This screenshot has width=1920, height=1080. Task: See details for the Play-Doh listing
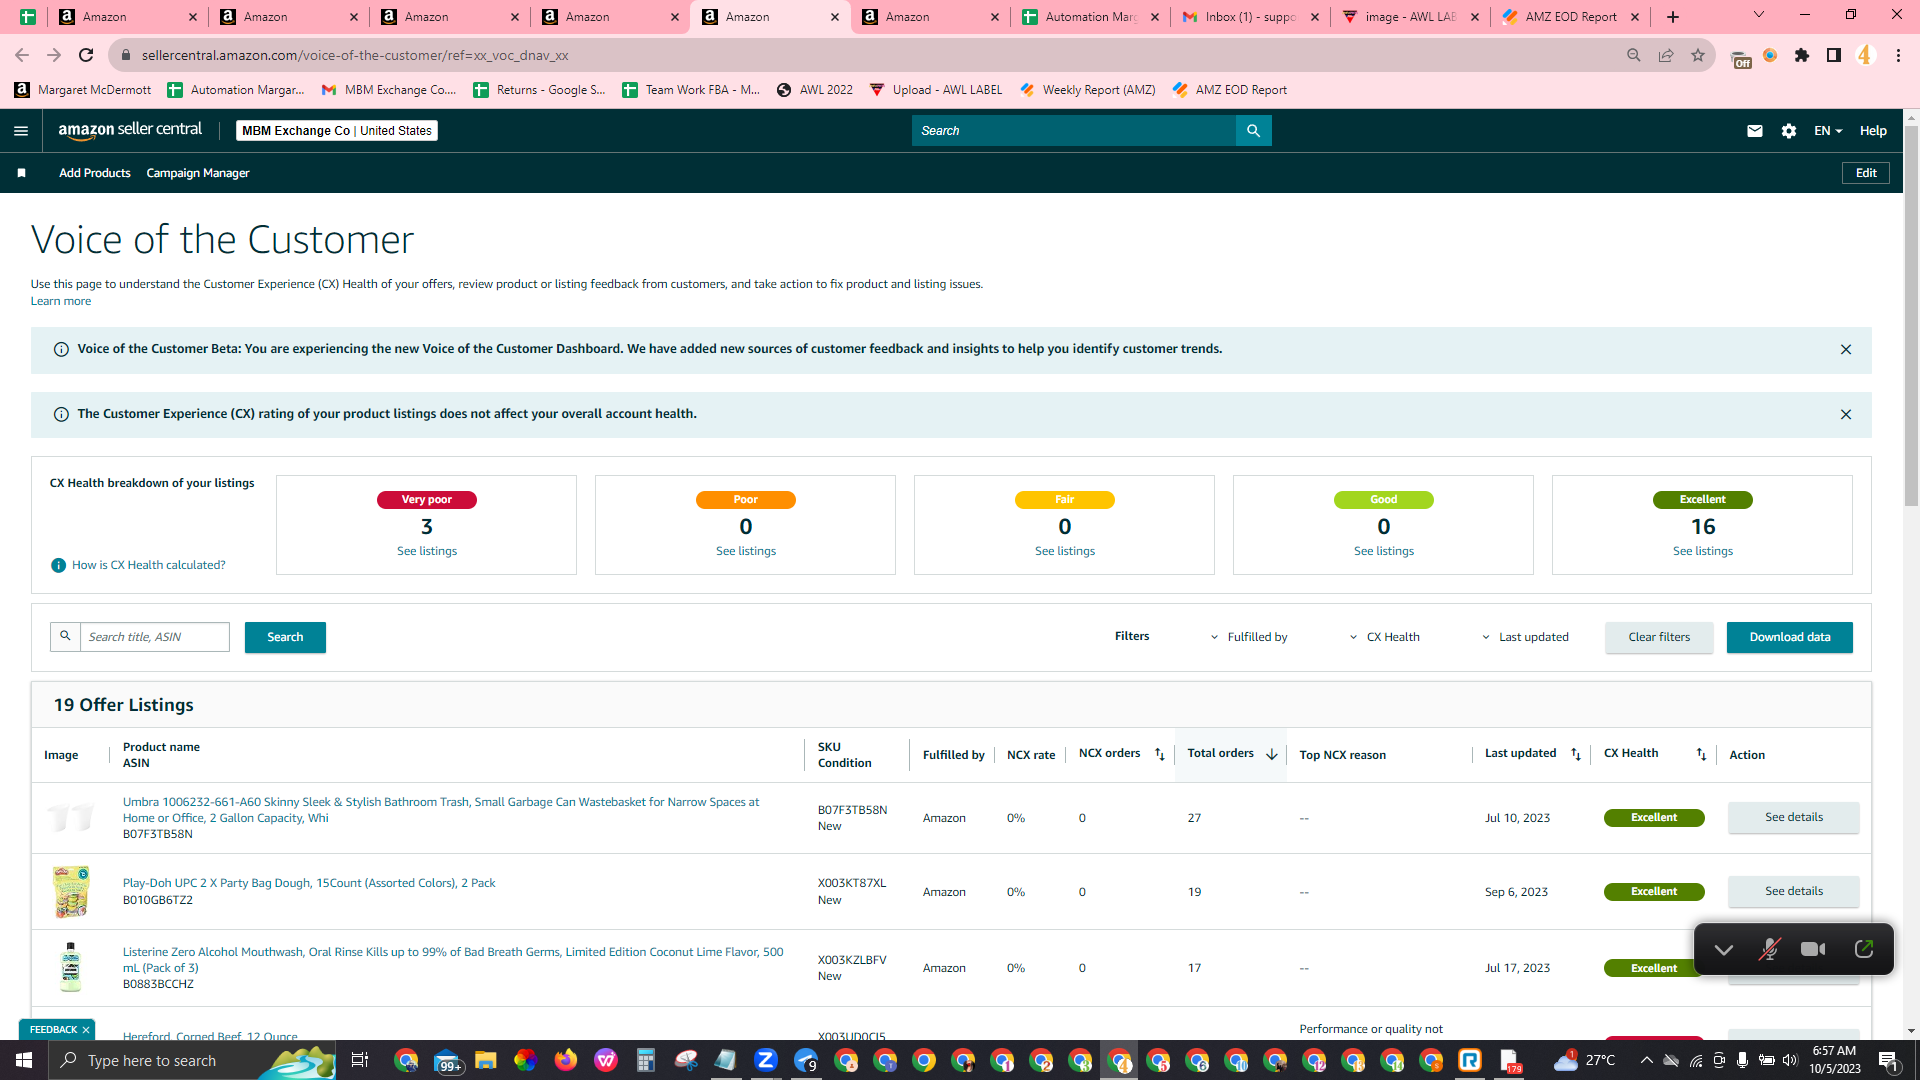[x=1794, y=891]
